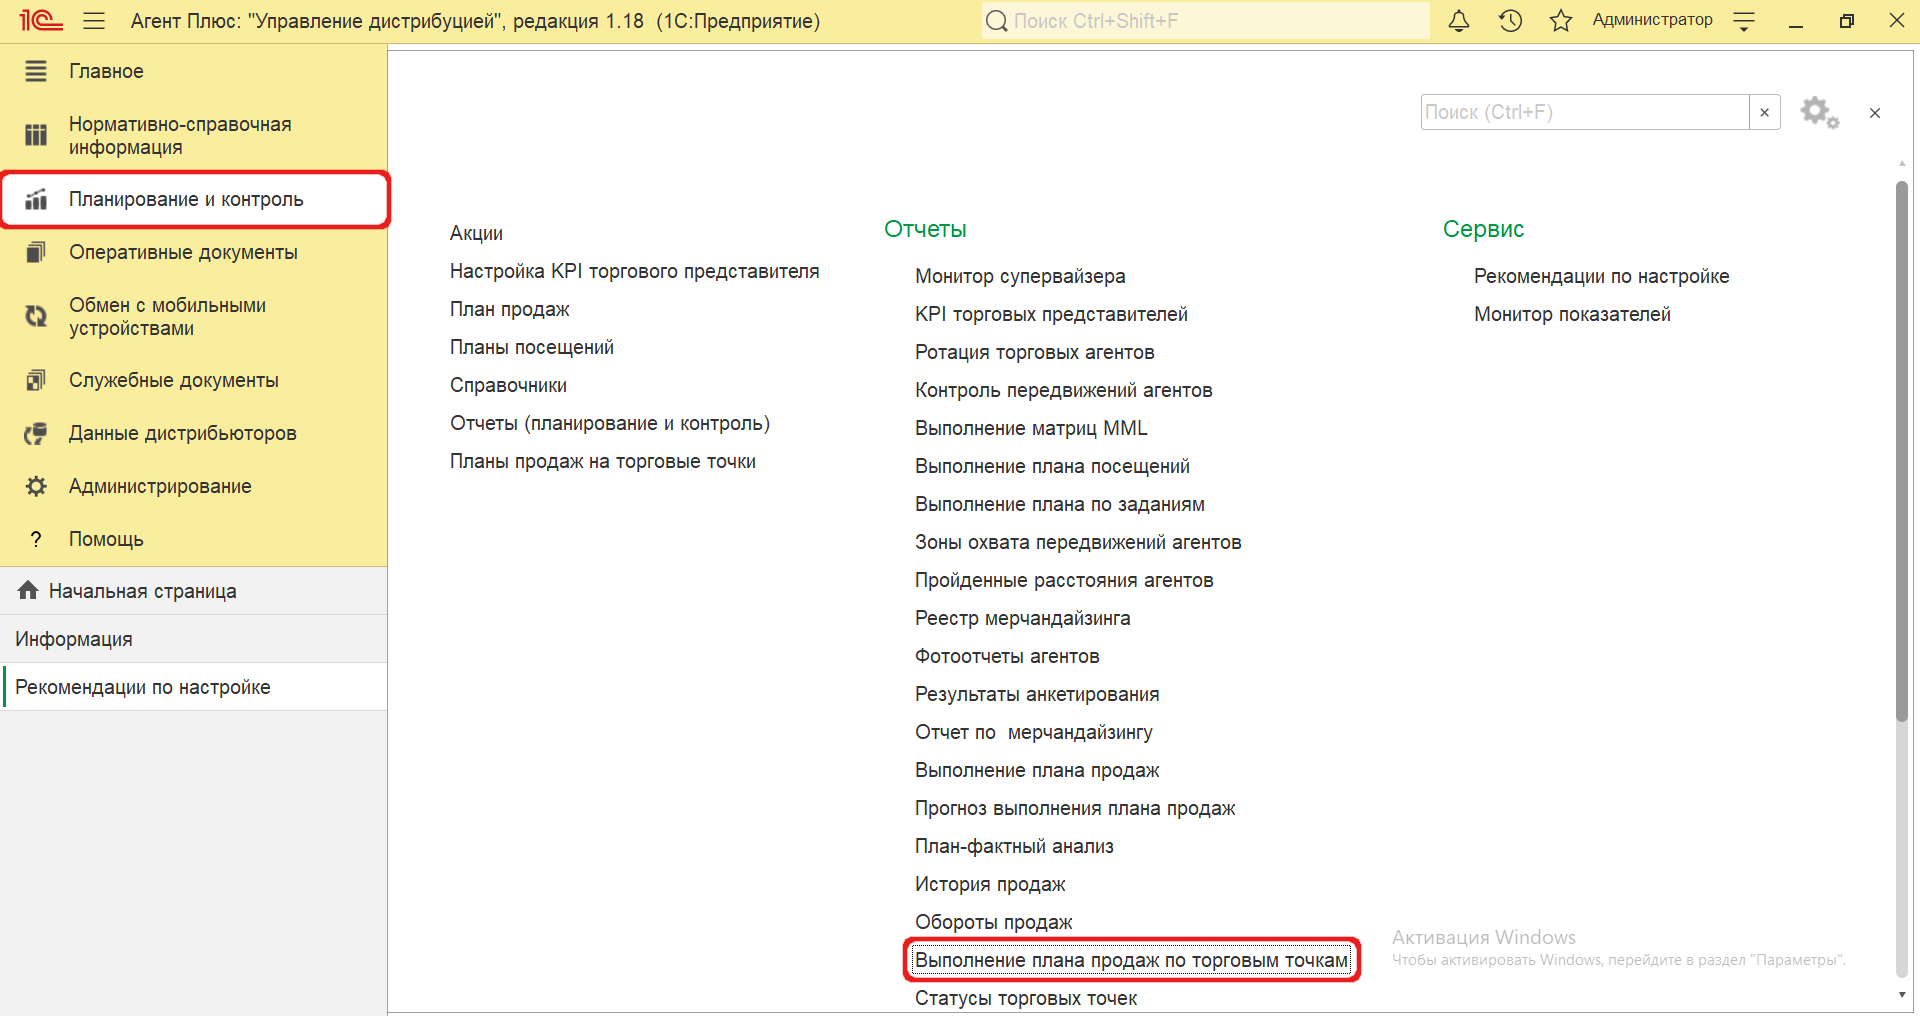Open Зоны охвата передвижений агентов report

(x=1078, y=542)
